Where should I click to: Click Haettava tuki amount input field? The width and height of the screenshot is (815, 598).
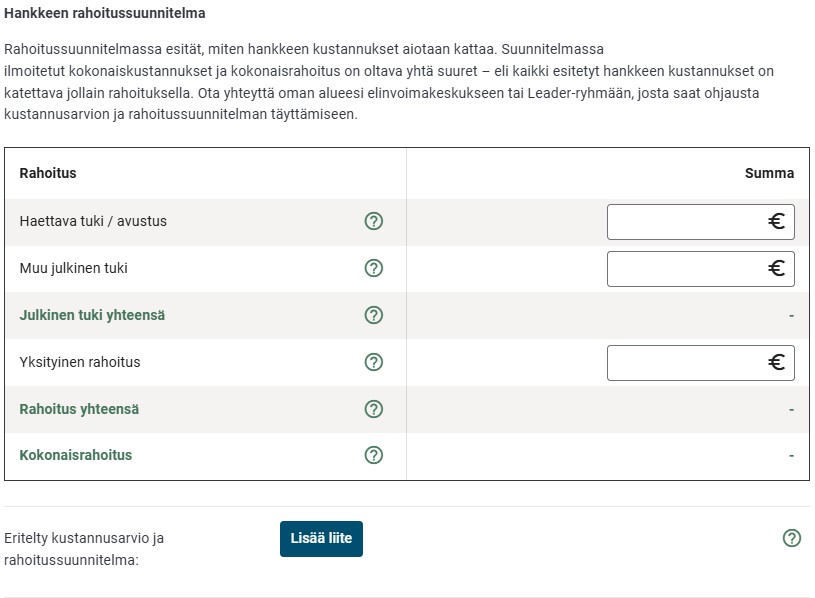click(x=690, y=221)
